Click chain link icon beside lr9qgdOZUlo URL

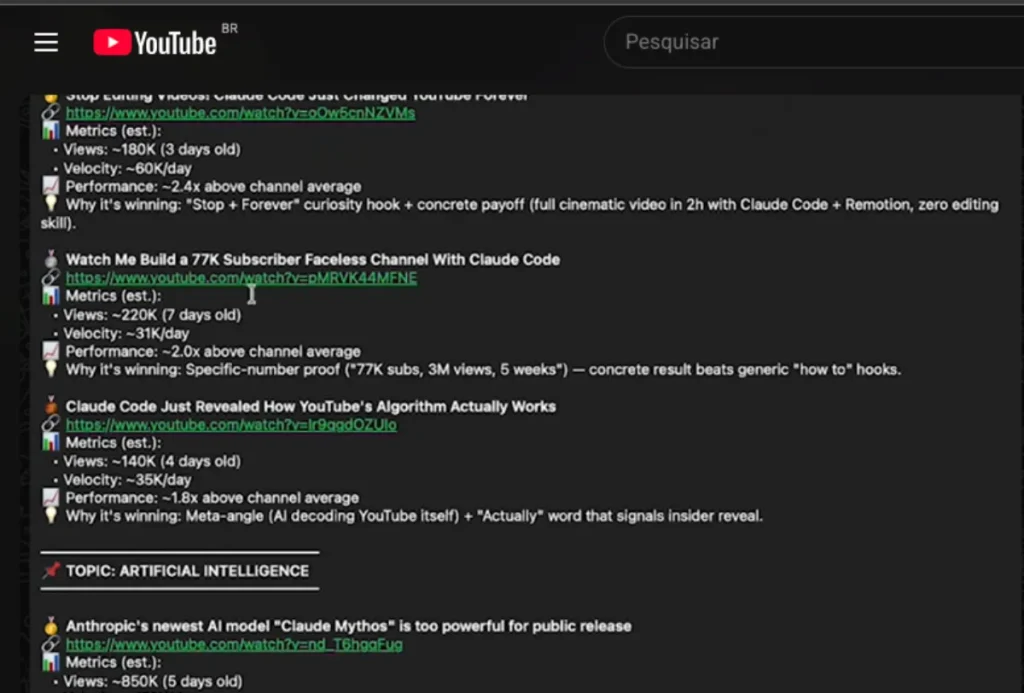pyautogui.click(x=51, y=424)
